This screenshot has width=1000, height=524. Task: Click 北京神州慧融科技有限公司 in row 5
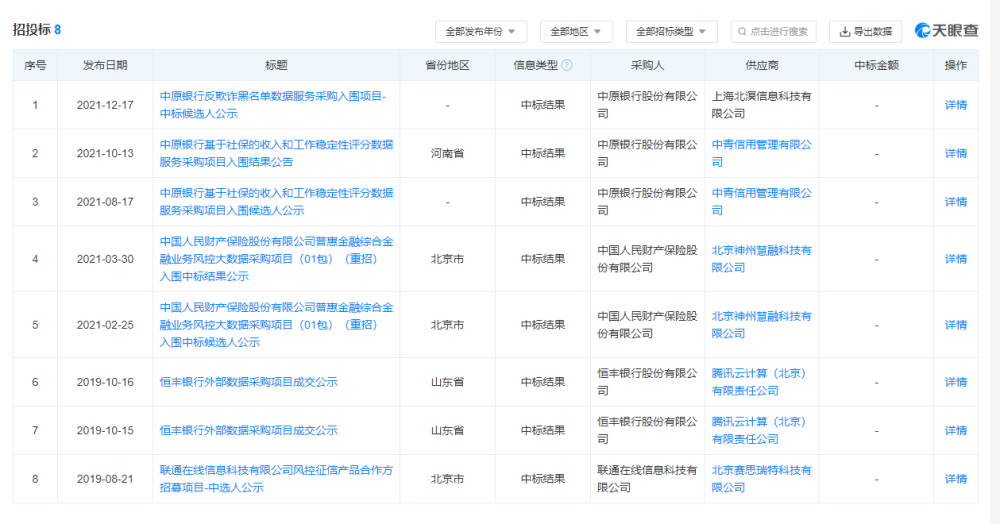click(761, 324)
